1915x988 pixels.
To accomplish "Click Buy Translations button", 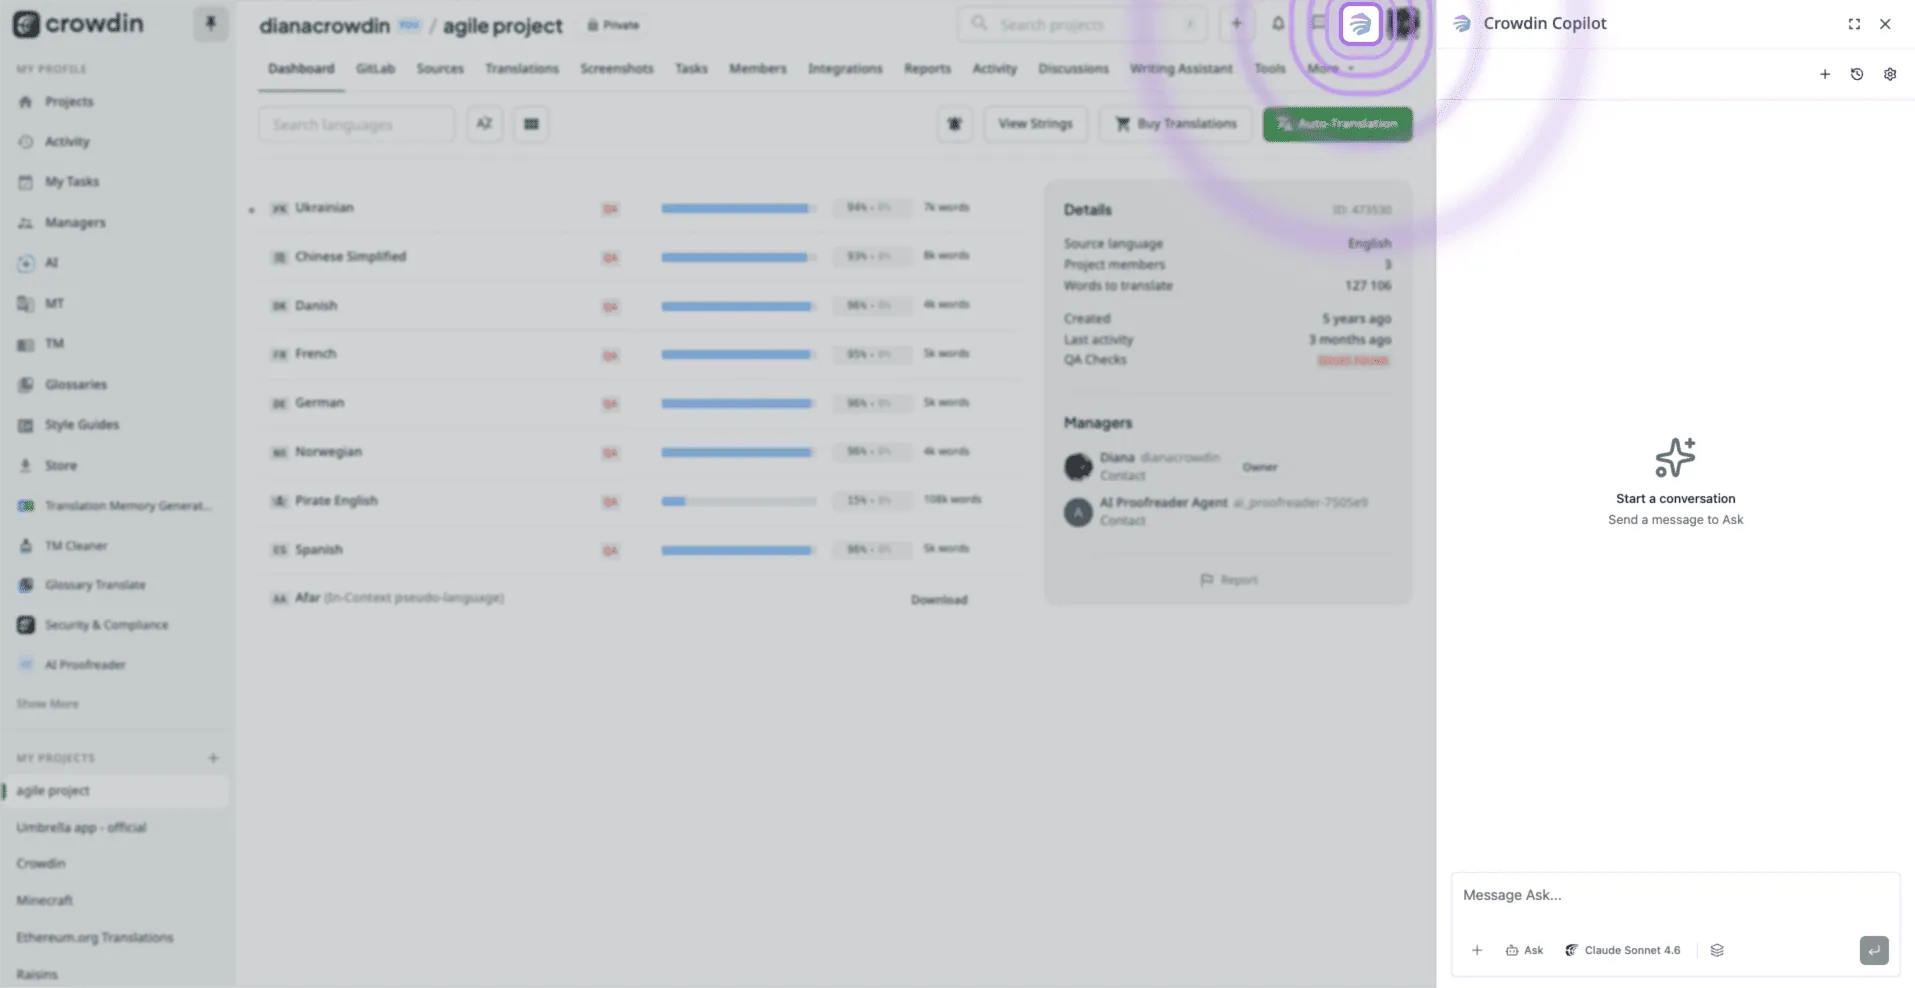I will [1175, 124].
